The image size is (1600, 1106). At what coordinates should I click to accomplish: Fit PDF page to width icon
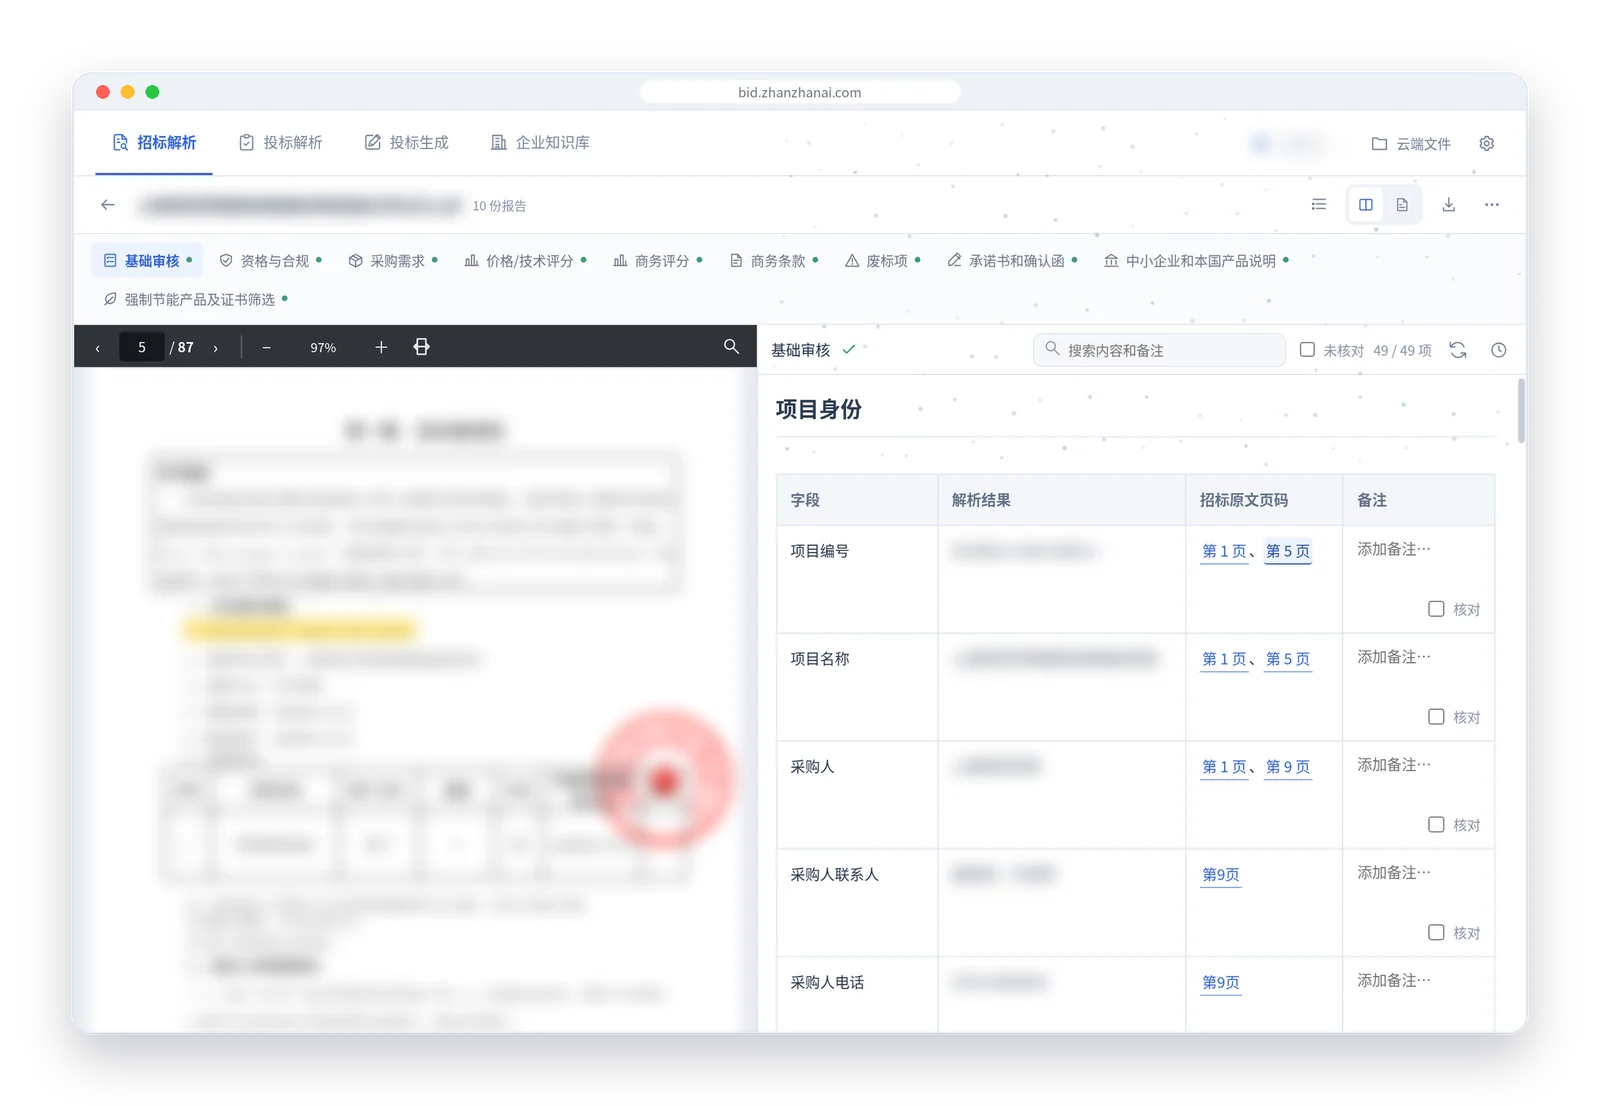point(422,347)
